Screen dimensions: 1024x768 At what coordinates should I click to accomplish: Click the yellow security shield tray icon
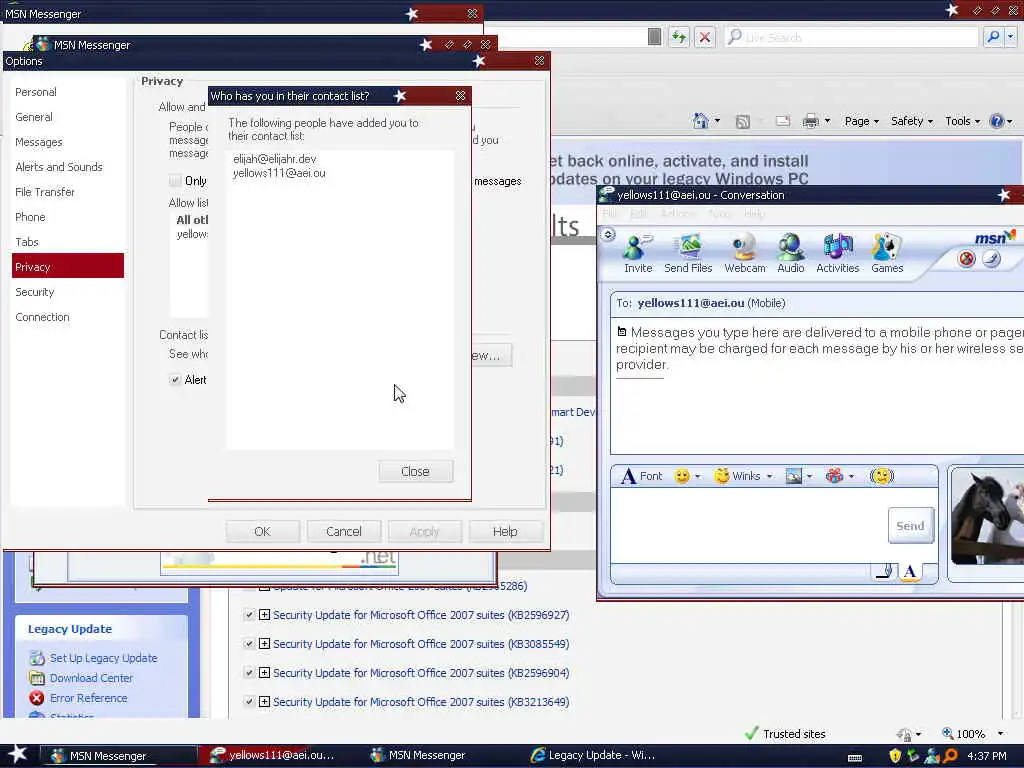pos(895,756)
